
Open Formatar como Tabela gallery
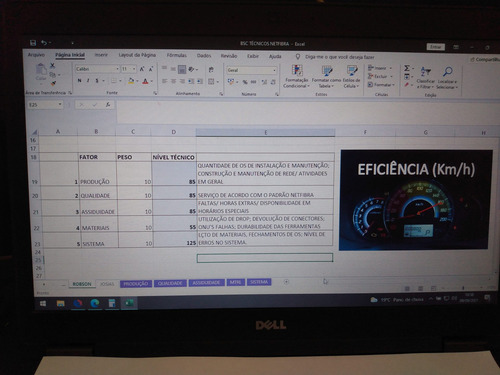click(x=326, y=77)
